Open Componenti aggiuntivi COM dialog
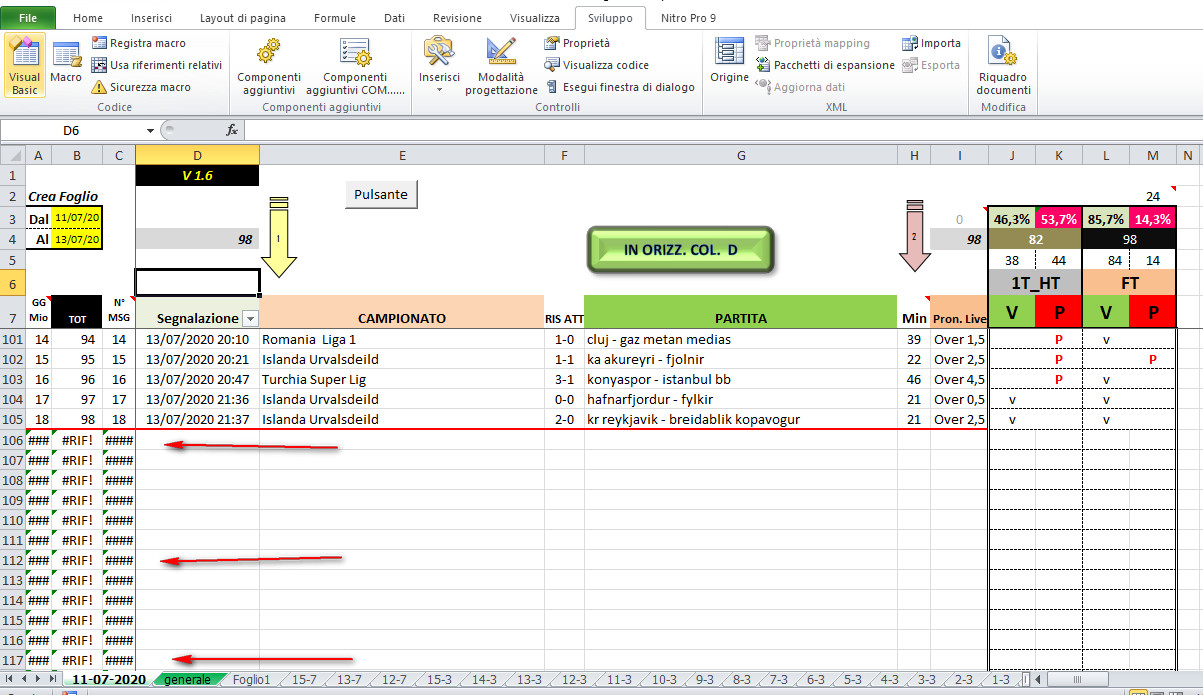 pyautogui.click(x=355, y=67)
